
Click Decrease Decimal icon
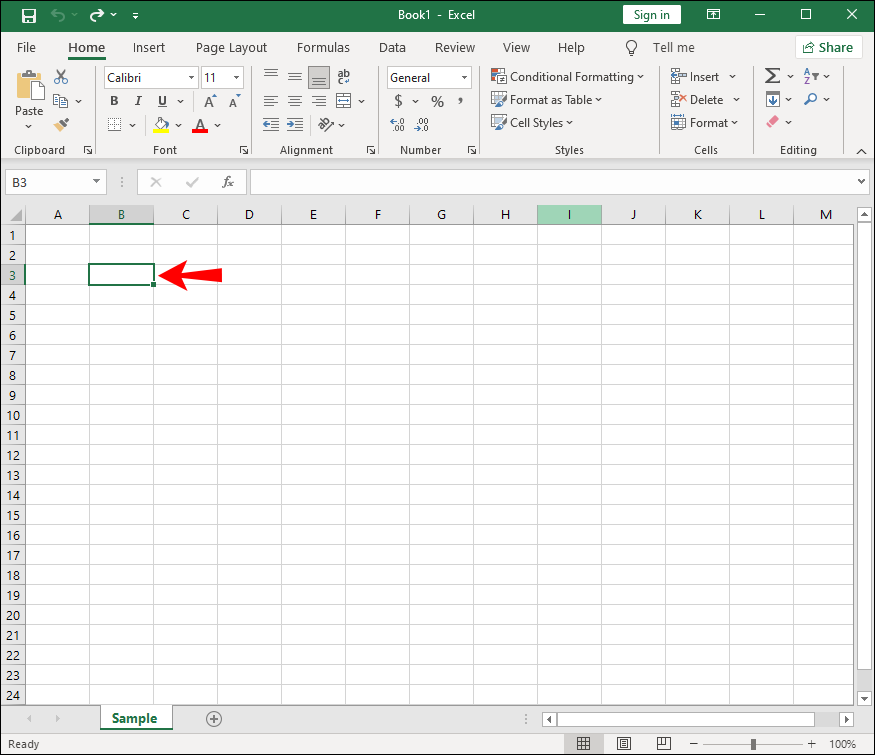[x=421, y=124]
